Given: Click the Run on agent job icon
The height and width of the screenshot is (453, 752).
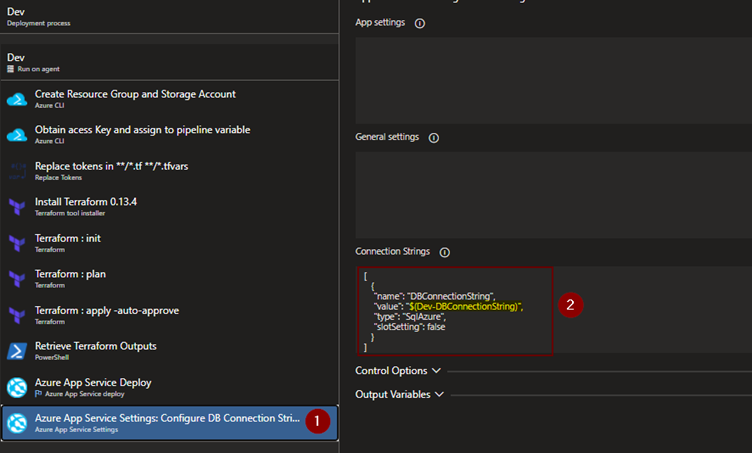Looking at the screenshot, I should (10, 69).
